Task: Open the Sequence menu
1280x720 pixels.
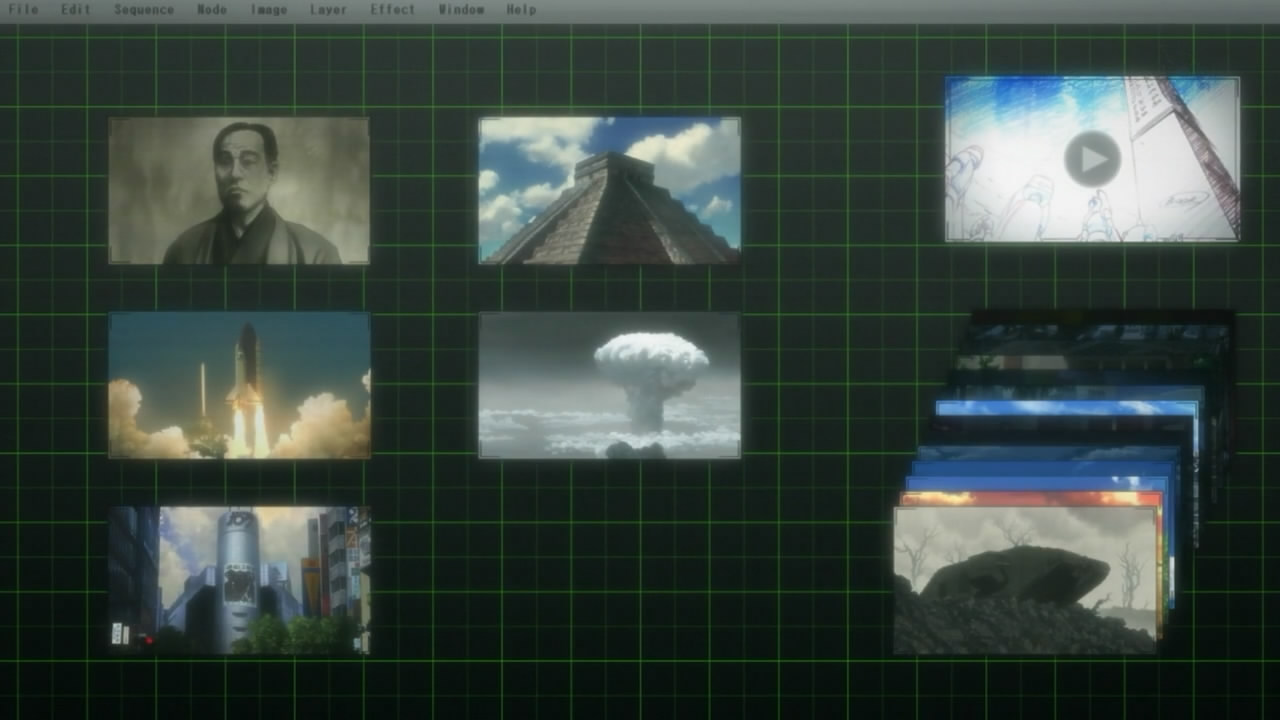Action: 144,10
